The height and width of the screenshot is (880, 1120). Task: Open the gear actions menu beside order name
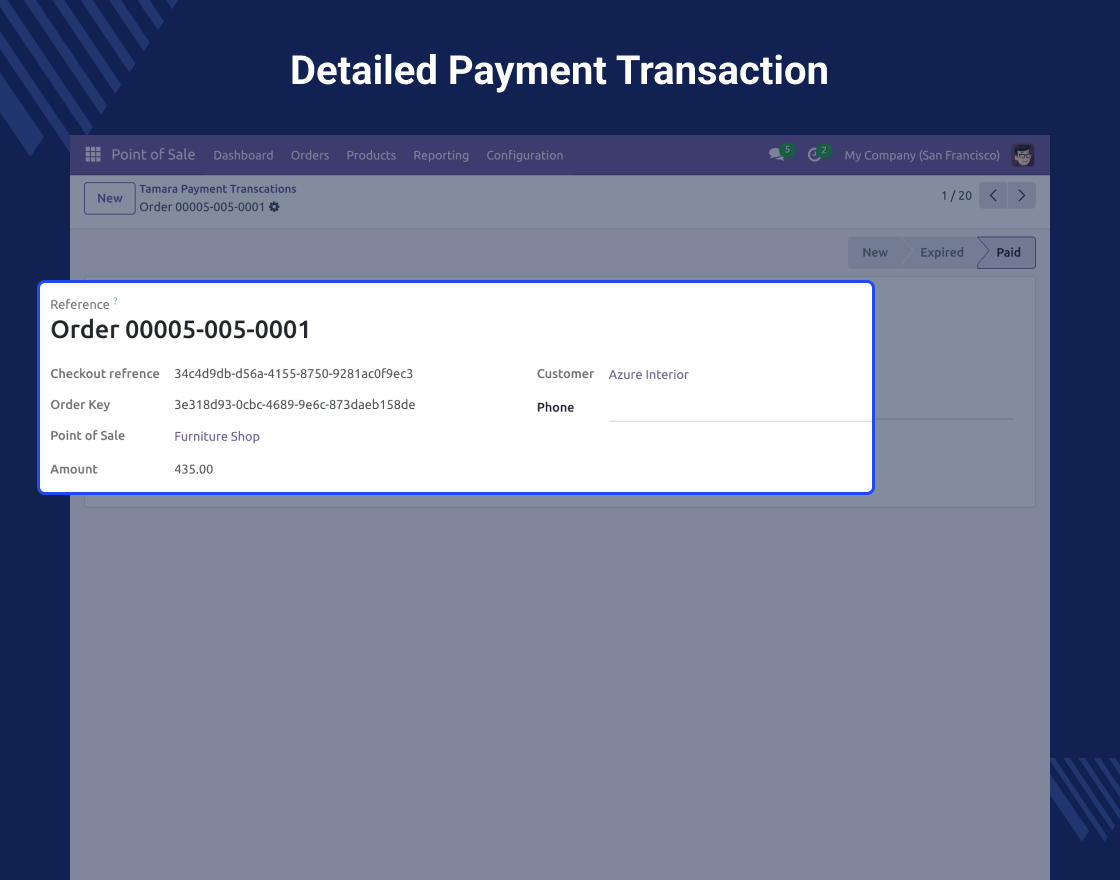274,207
